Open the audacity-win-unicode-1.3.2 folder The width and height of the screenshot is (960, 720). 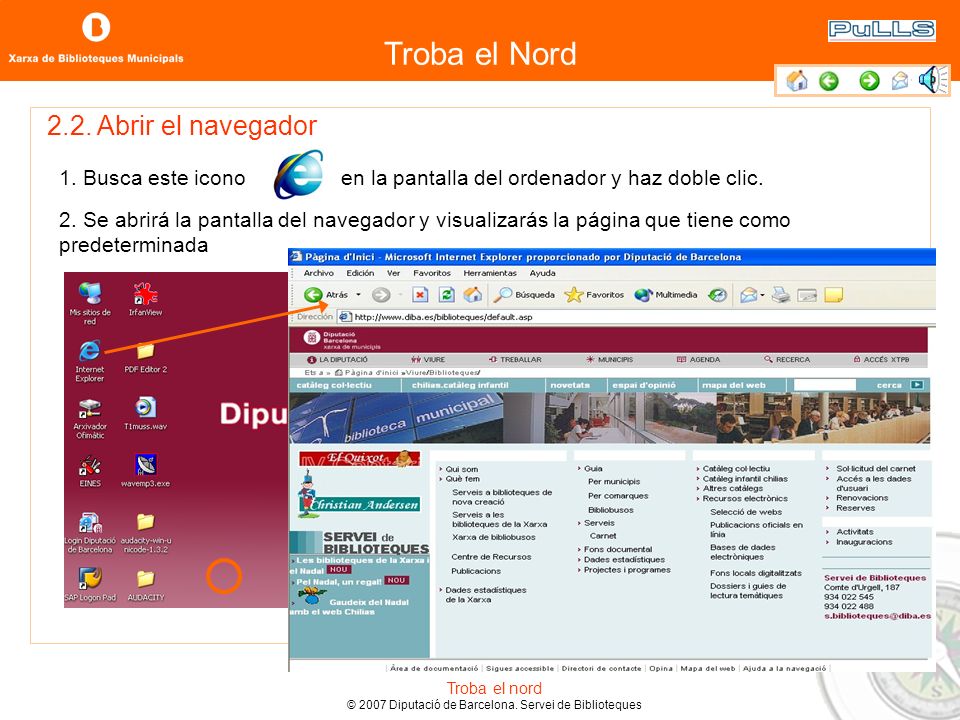pos(146,533)
